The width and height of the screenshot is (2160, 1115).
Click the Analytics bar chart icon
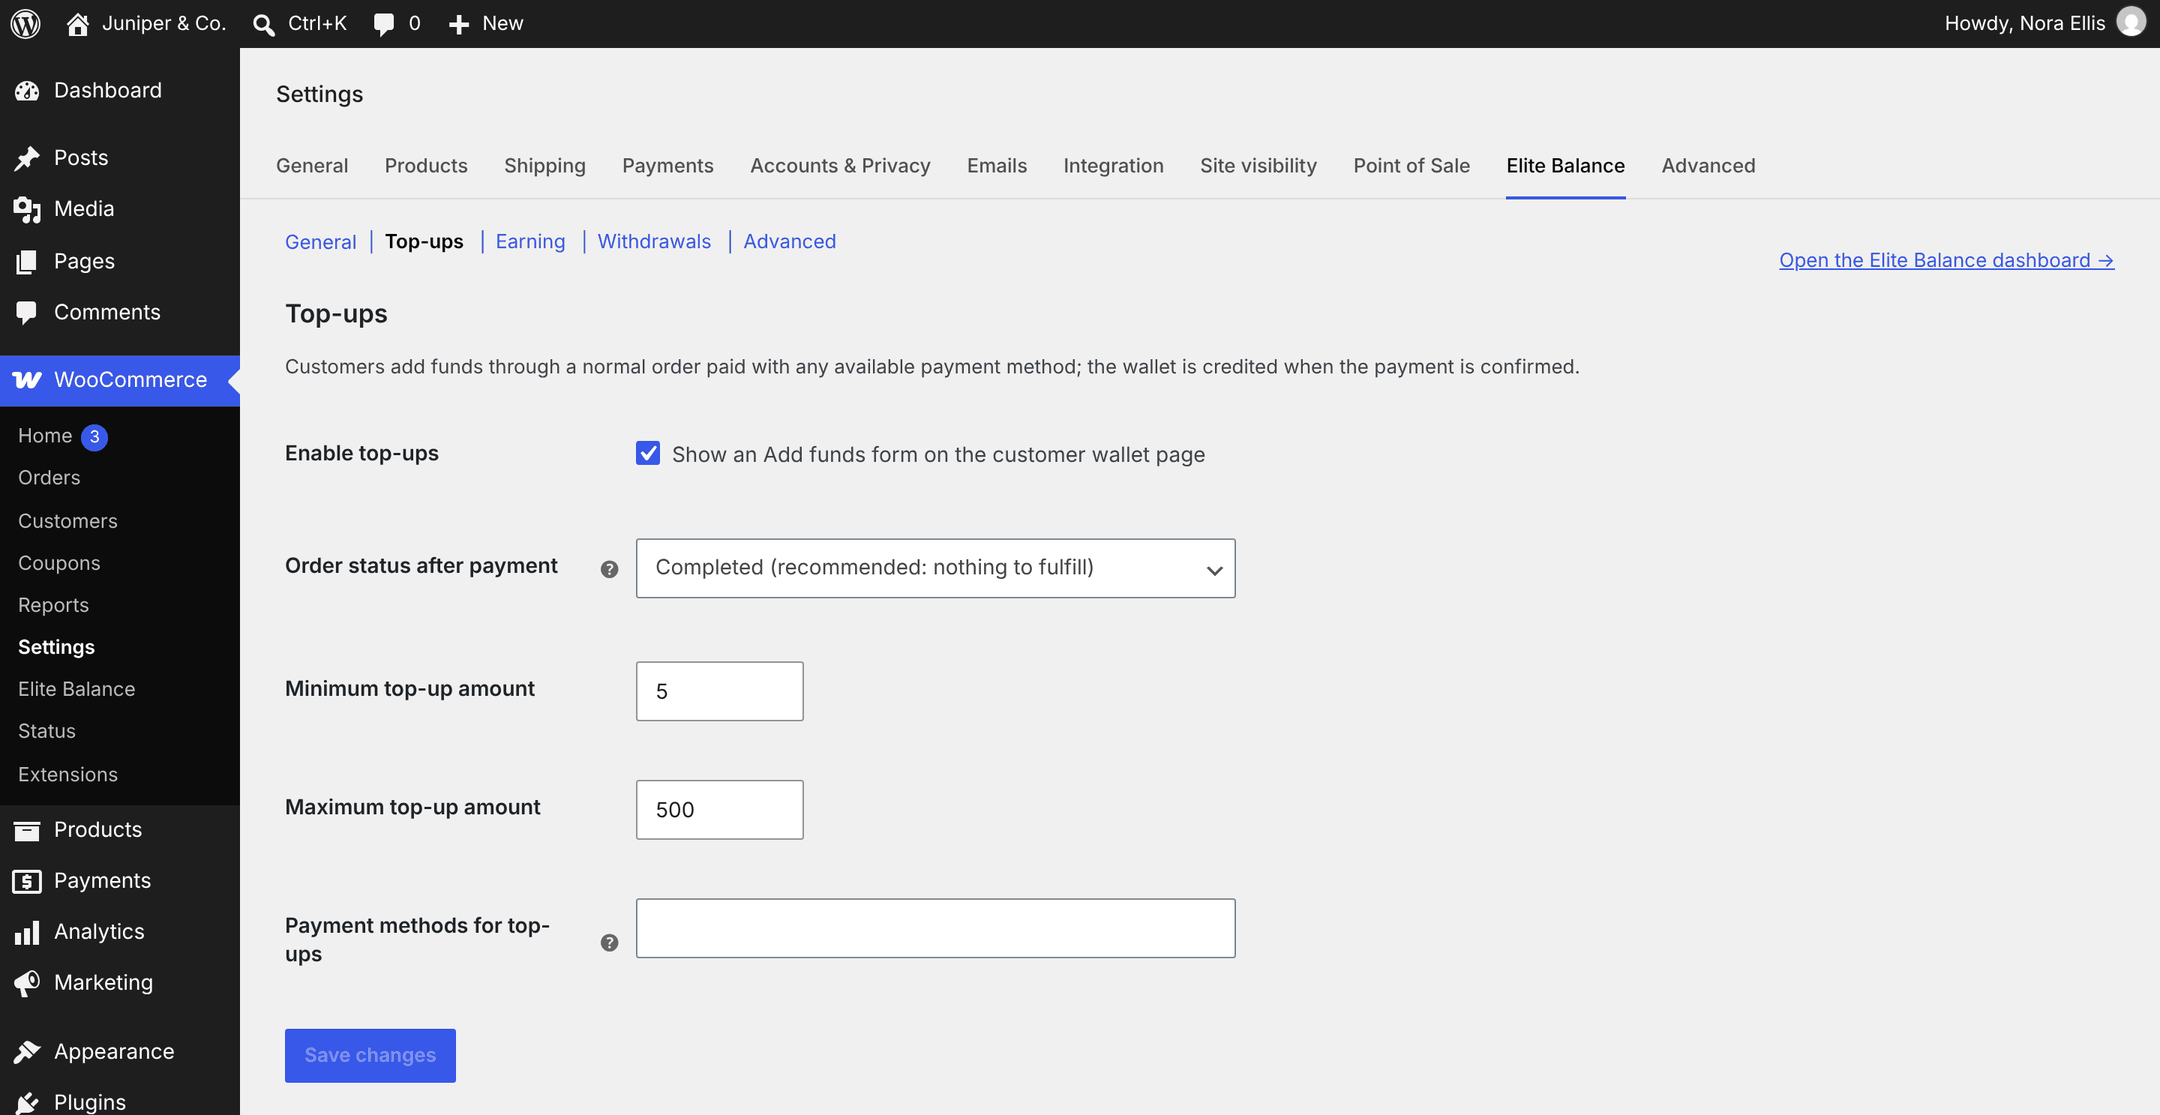pyautogui.click(x=27, y=932)
